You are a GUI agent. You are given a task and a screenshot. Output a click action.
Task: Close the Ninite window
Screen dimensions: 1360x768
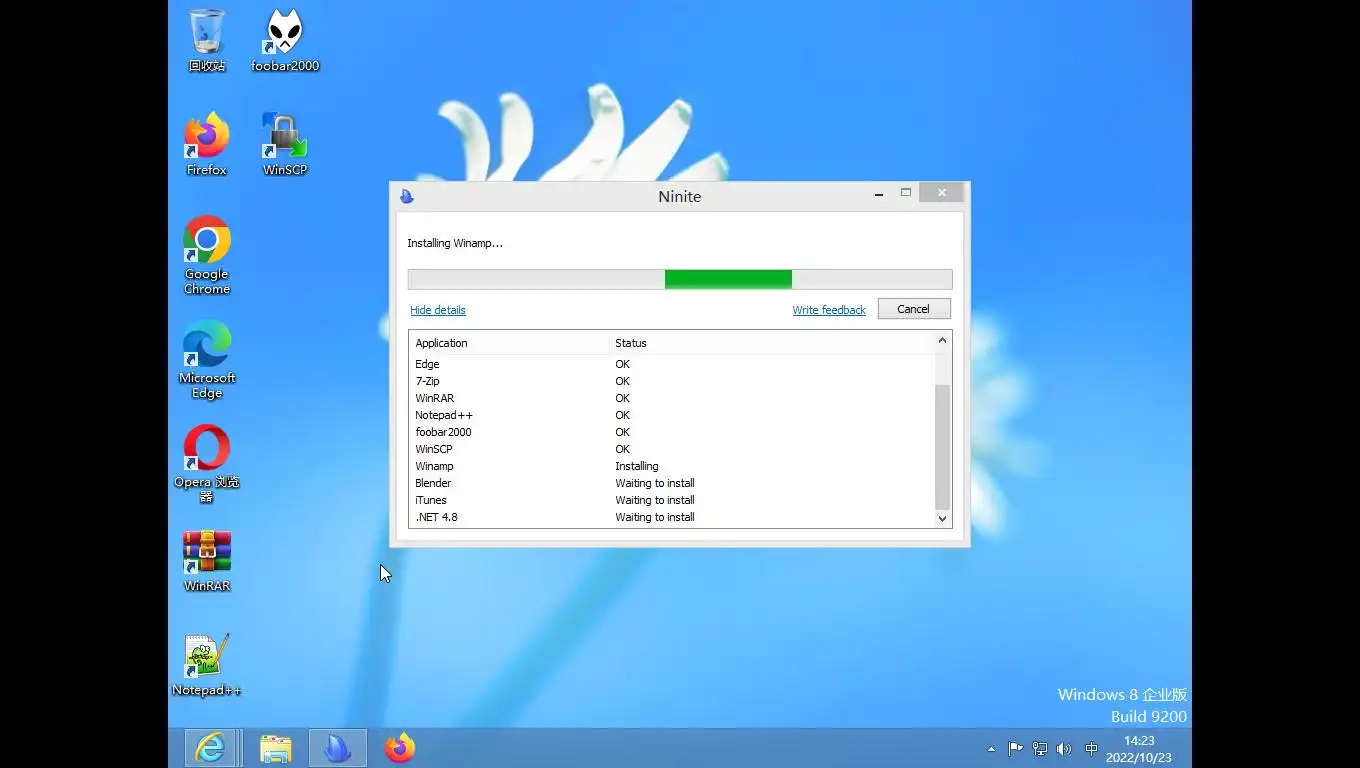point(942,192)
